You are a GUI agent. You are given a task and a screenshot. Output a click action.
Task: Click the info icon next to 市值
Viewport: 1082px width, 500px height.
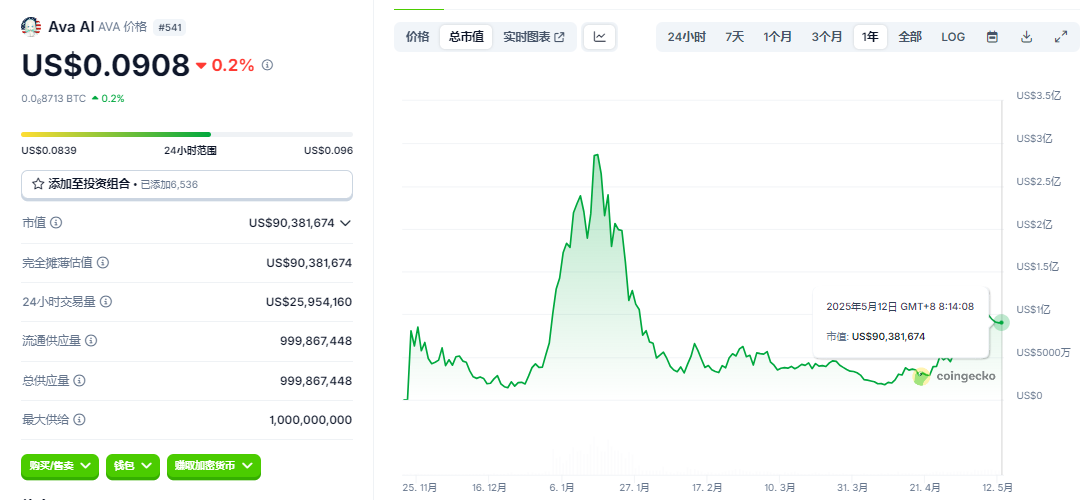point(56,223)
